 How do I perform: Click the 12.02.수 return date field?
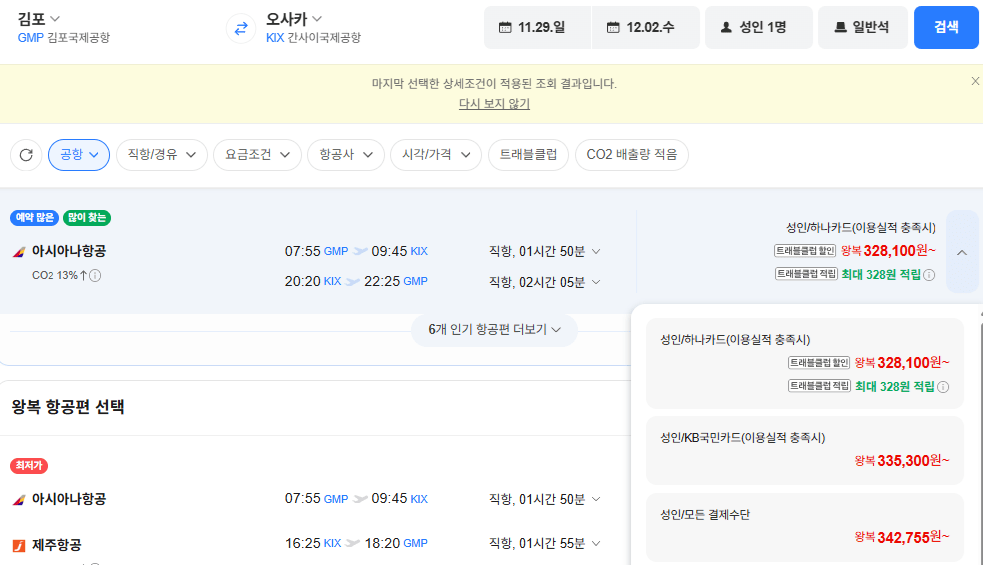pos(646,28)
